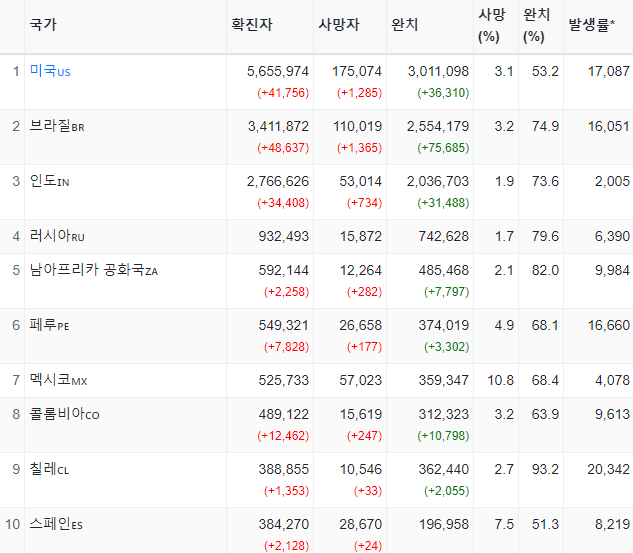Image resolution: width=633 pixels, height=553 pixels.
Task: Select the 스페인 ES country name
Action: [x=56, y=524]
